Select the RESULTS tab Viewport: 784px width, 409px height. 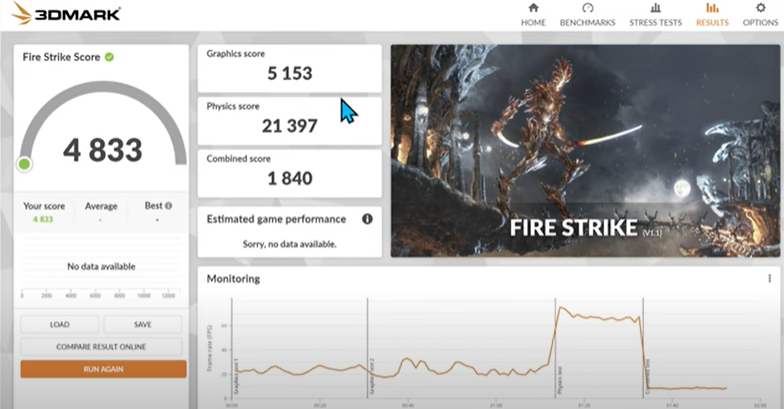click(x=712, y=22)
